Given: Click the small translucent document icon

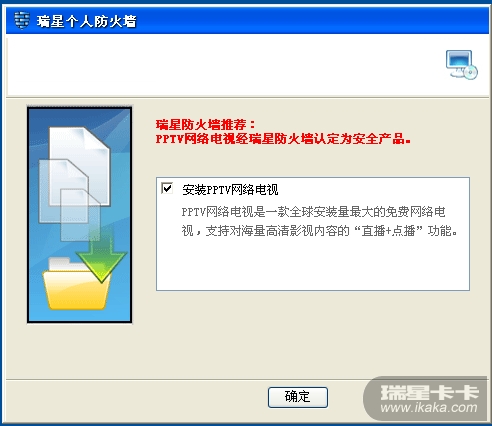Looking at the screenshot, I should tap(80, 215).
